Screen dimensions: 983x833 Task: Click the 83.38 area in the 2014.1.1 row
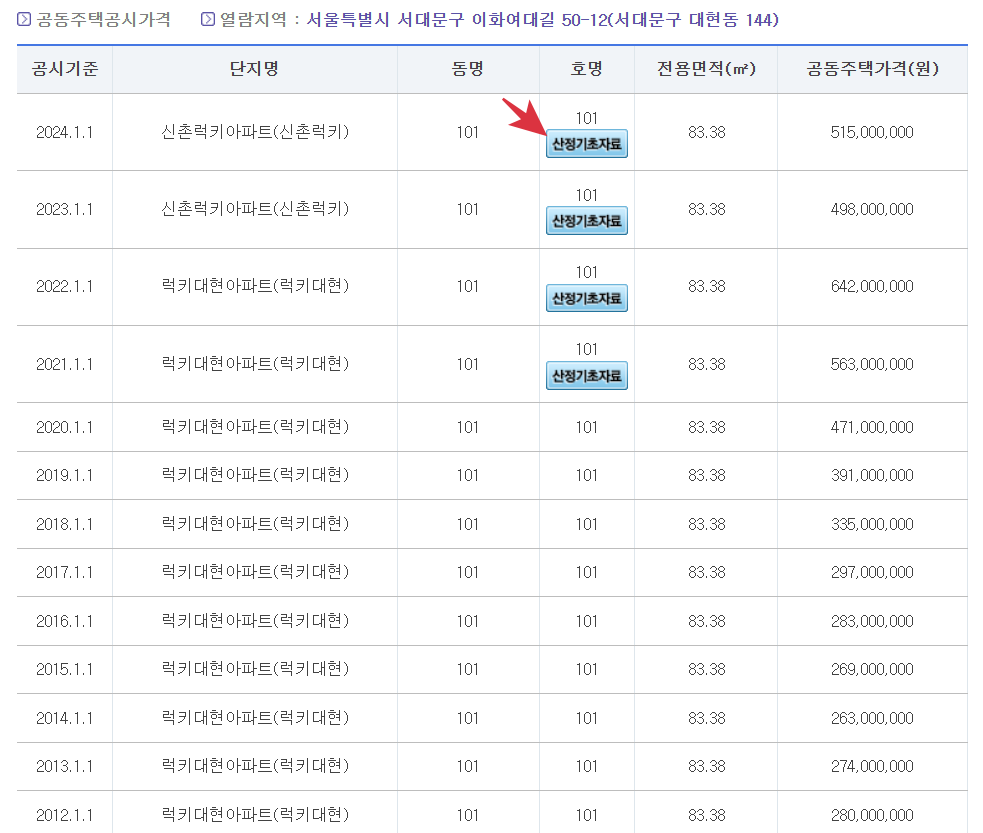click(707, 718)
